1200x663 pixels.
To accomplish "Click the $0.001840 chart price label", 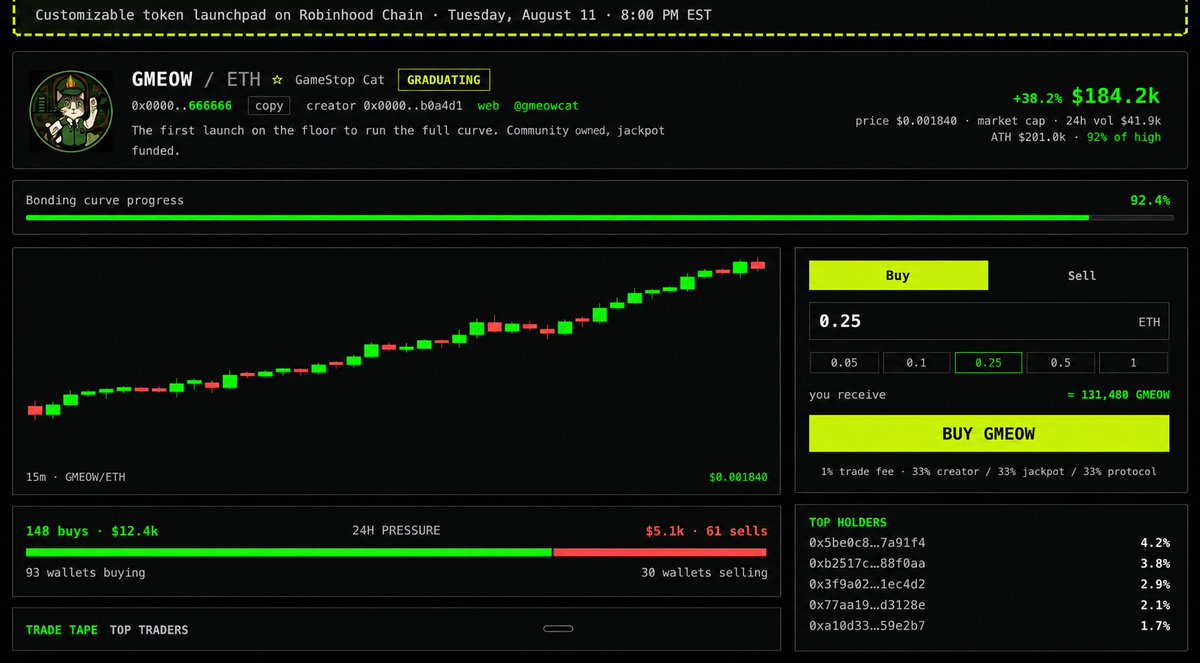I will coord(738,477).
